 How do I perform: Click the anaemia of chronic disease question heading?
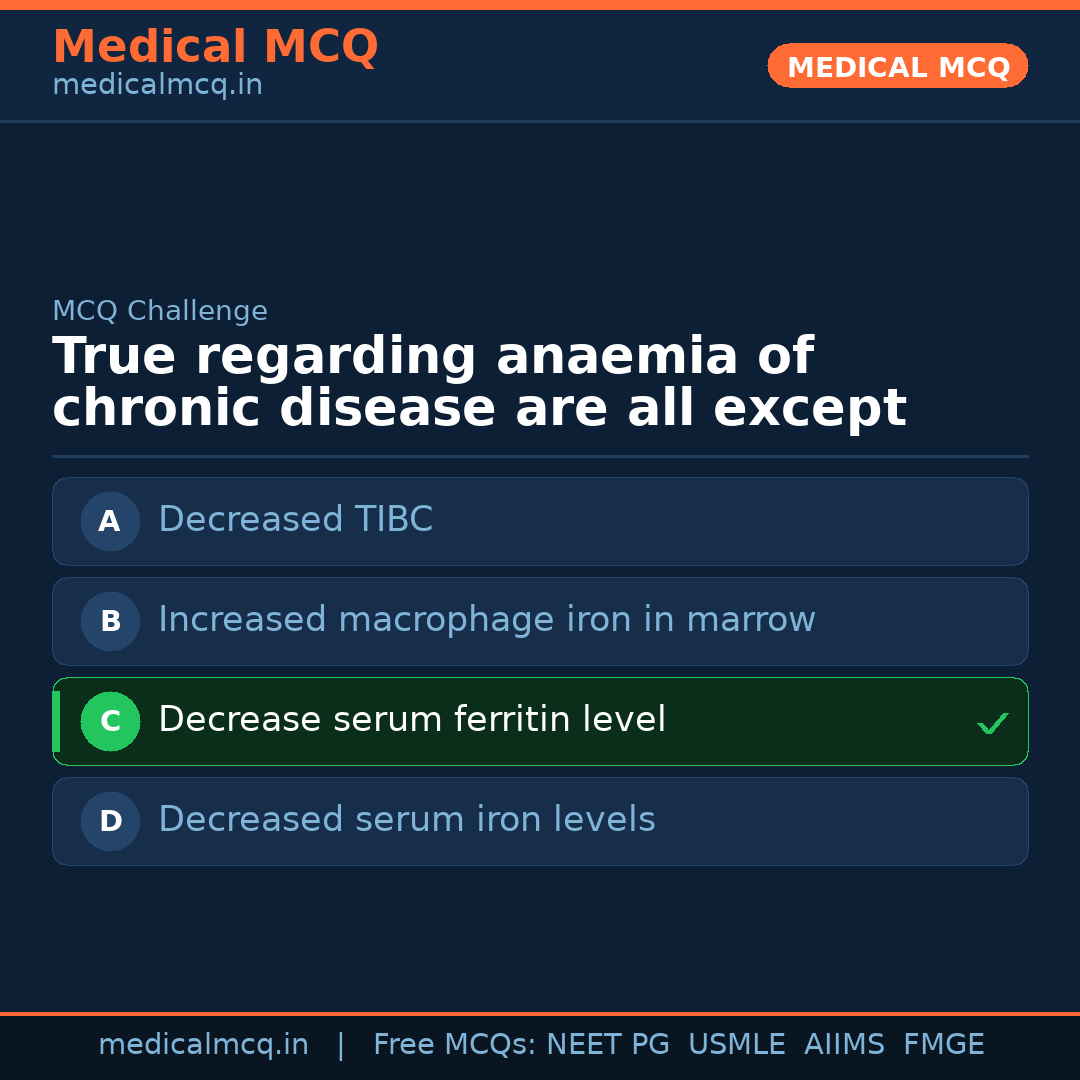click(x=479, y=383)
